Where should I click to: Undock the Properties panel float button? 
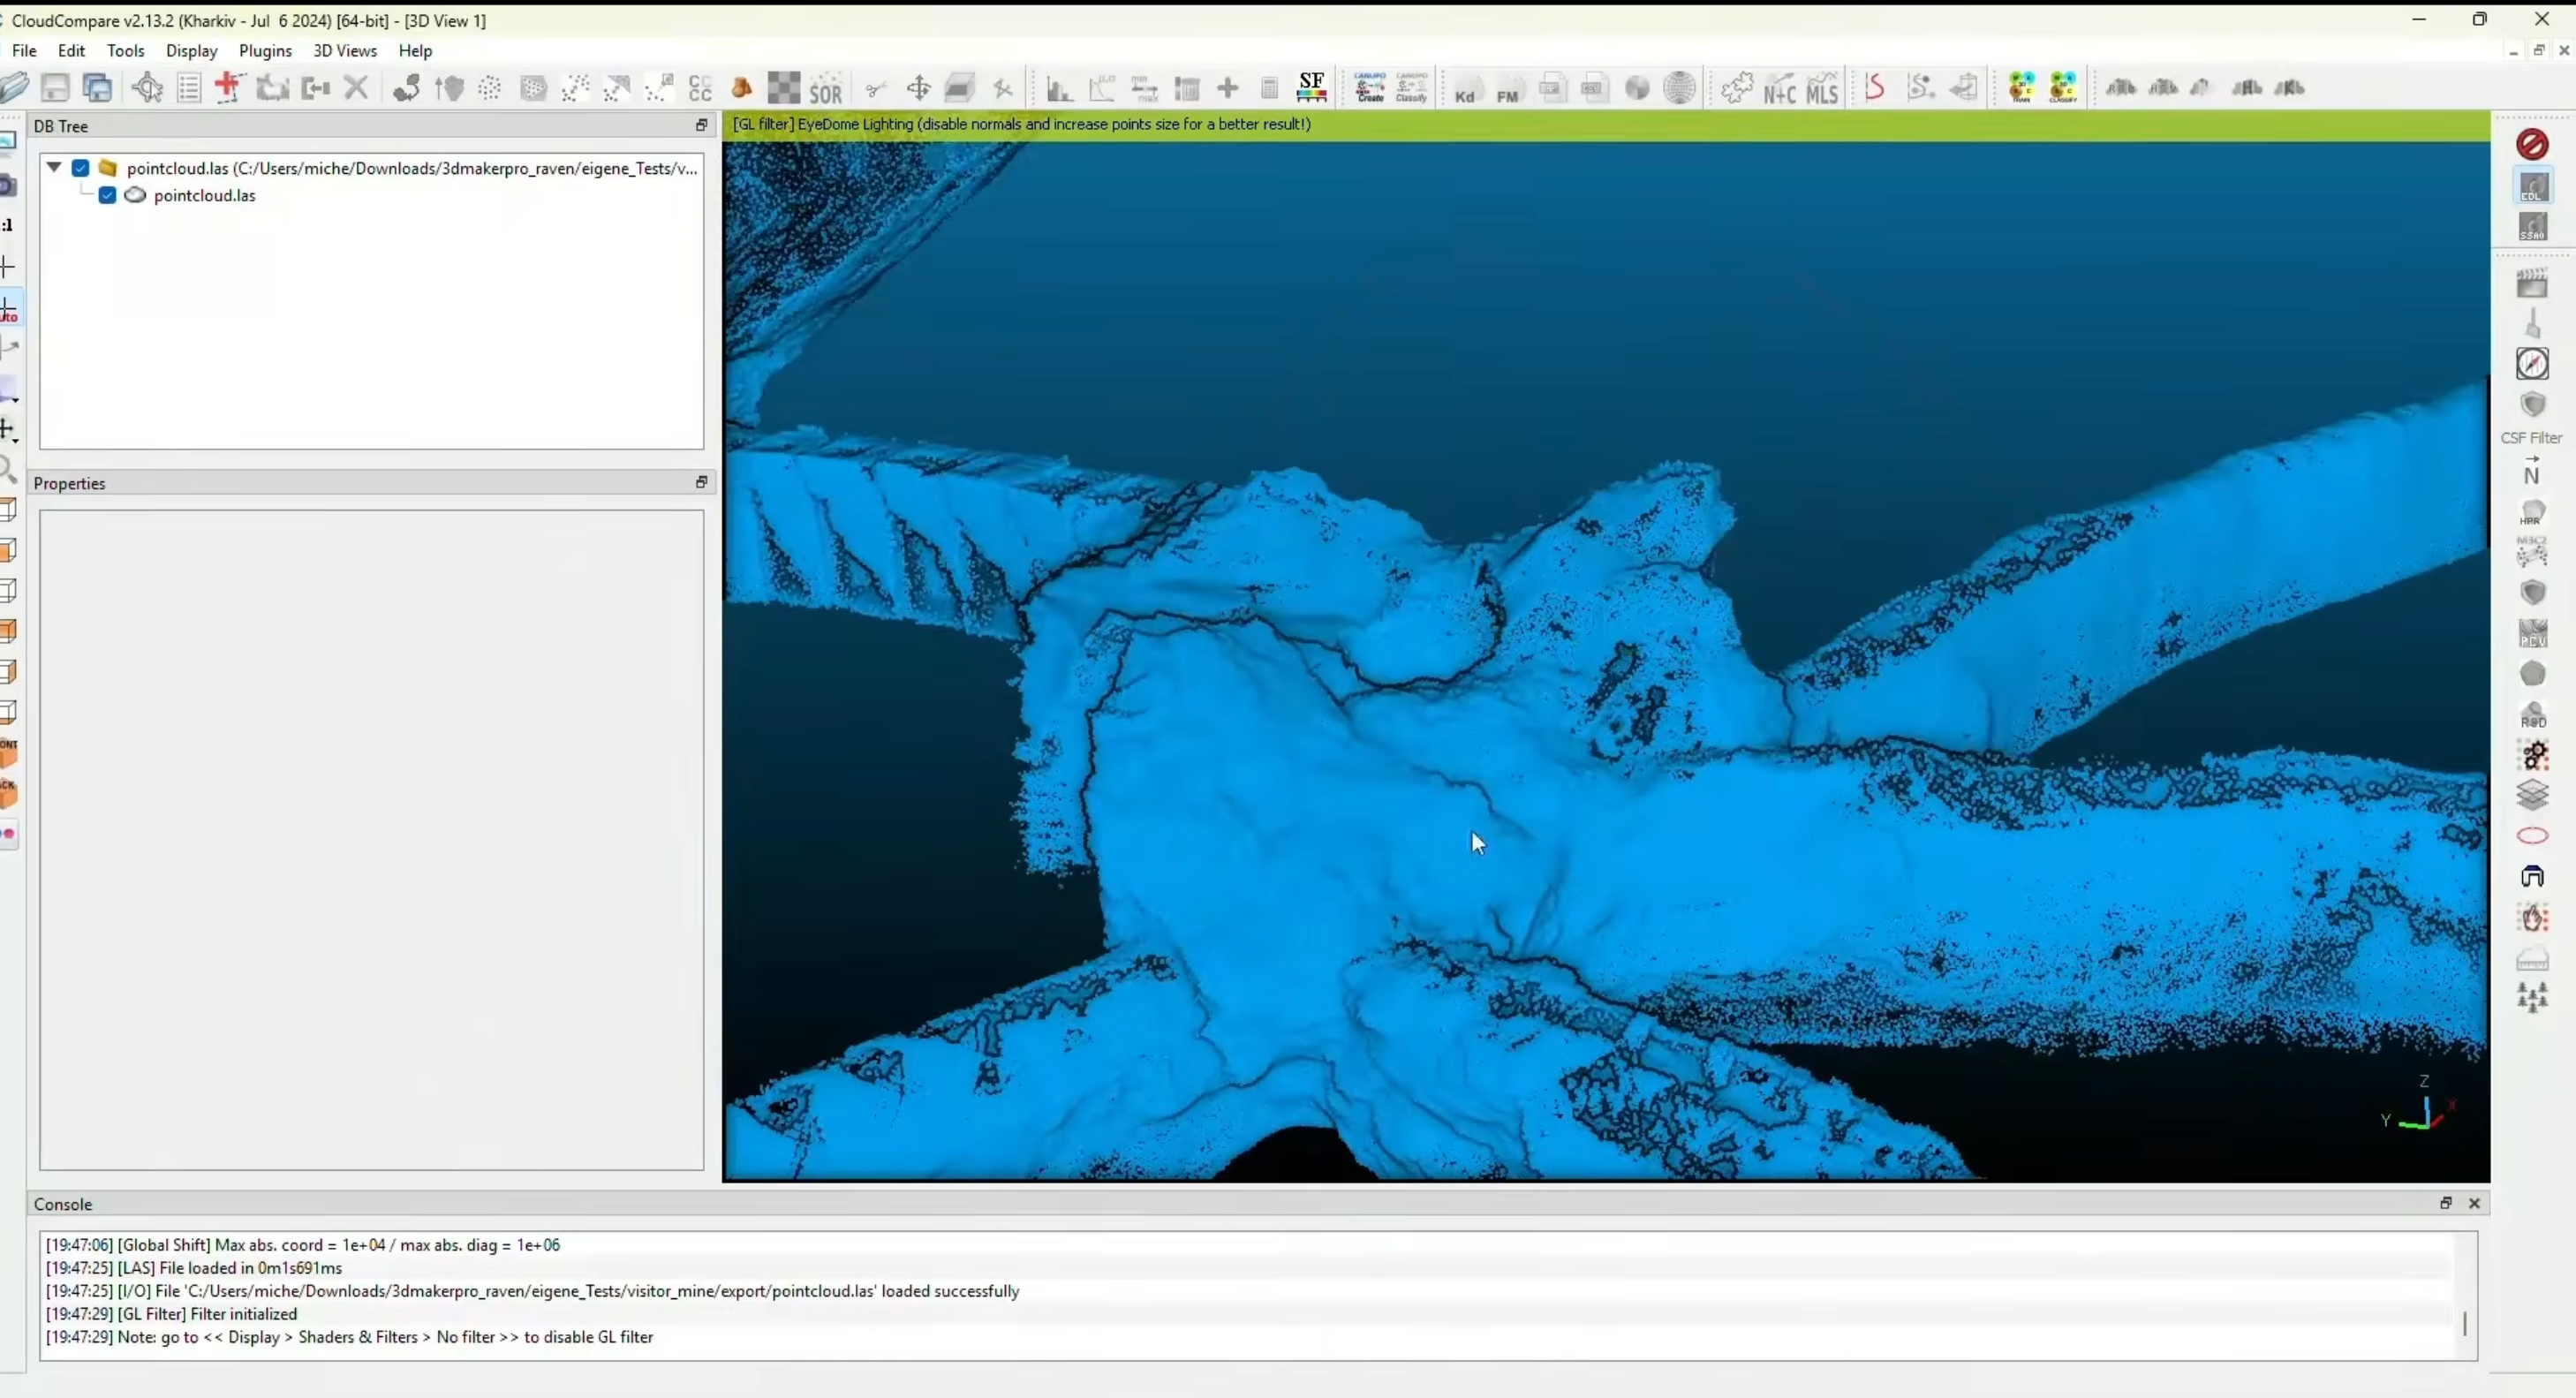pos(701,482)
